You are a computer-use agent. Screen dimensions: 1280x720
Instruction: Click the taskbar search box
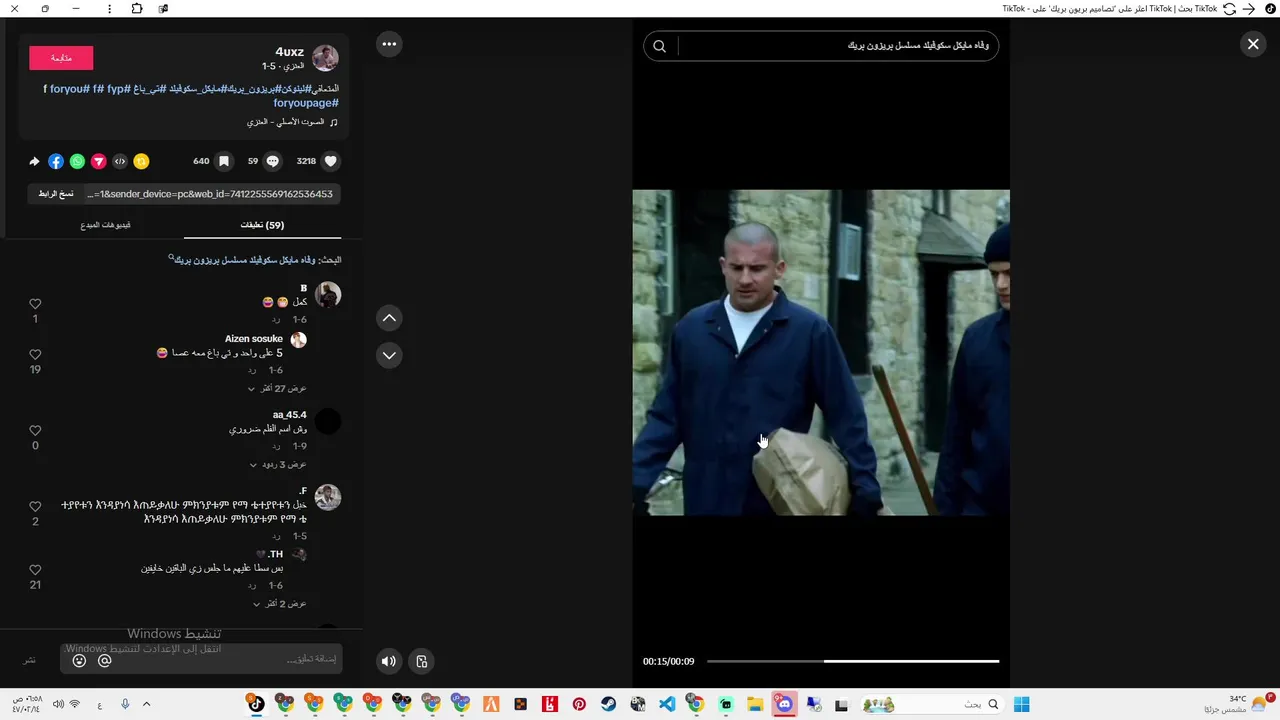pos(932,705)
